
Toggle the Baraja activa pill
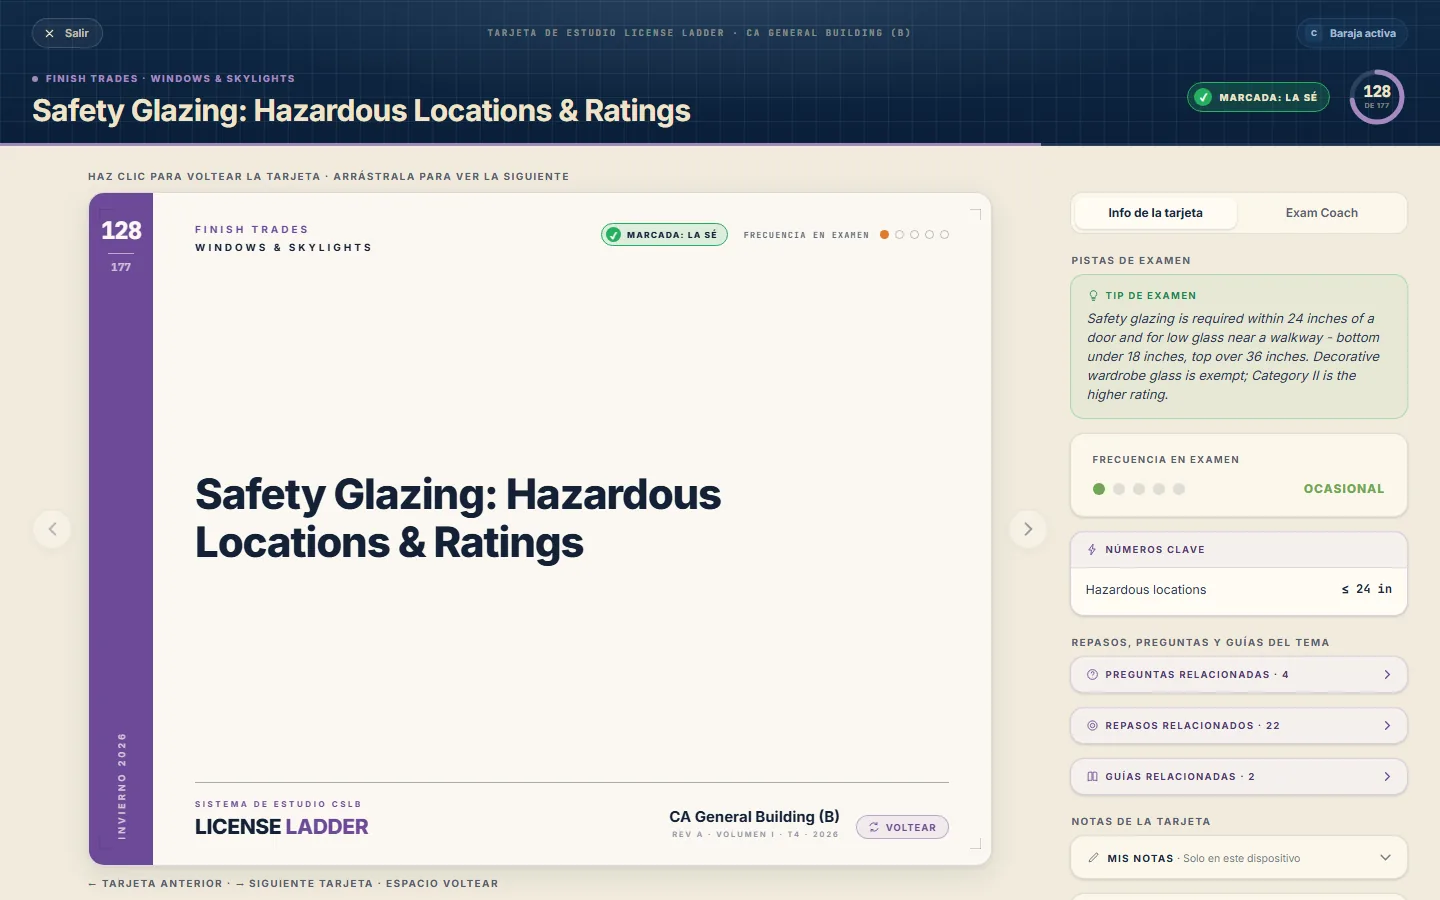click(x=1352, y=33)
